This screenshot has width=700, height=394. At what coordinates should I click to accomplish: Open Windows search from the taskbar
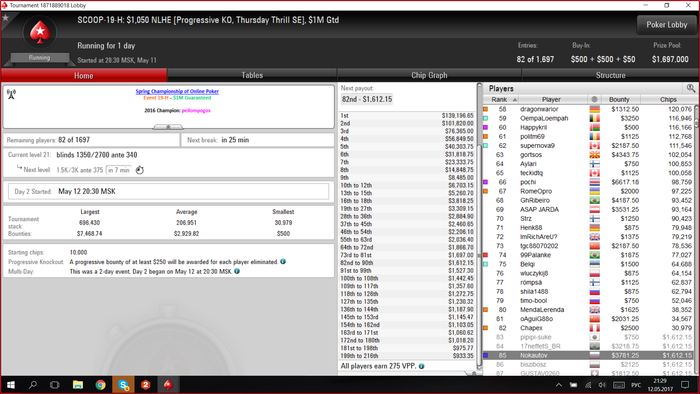[33, 385]
